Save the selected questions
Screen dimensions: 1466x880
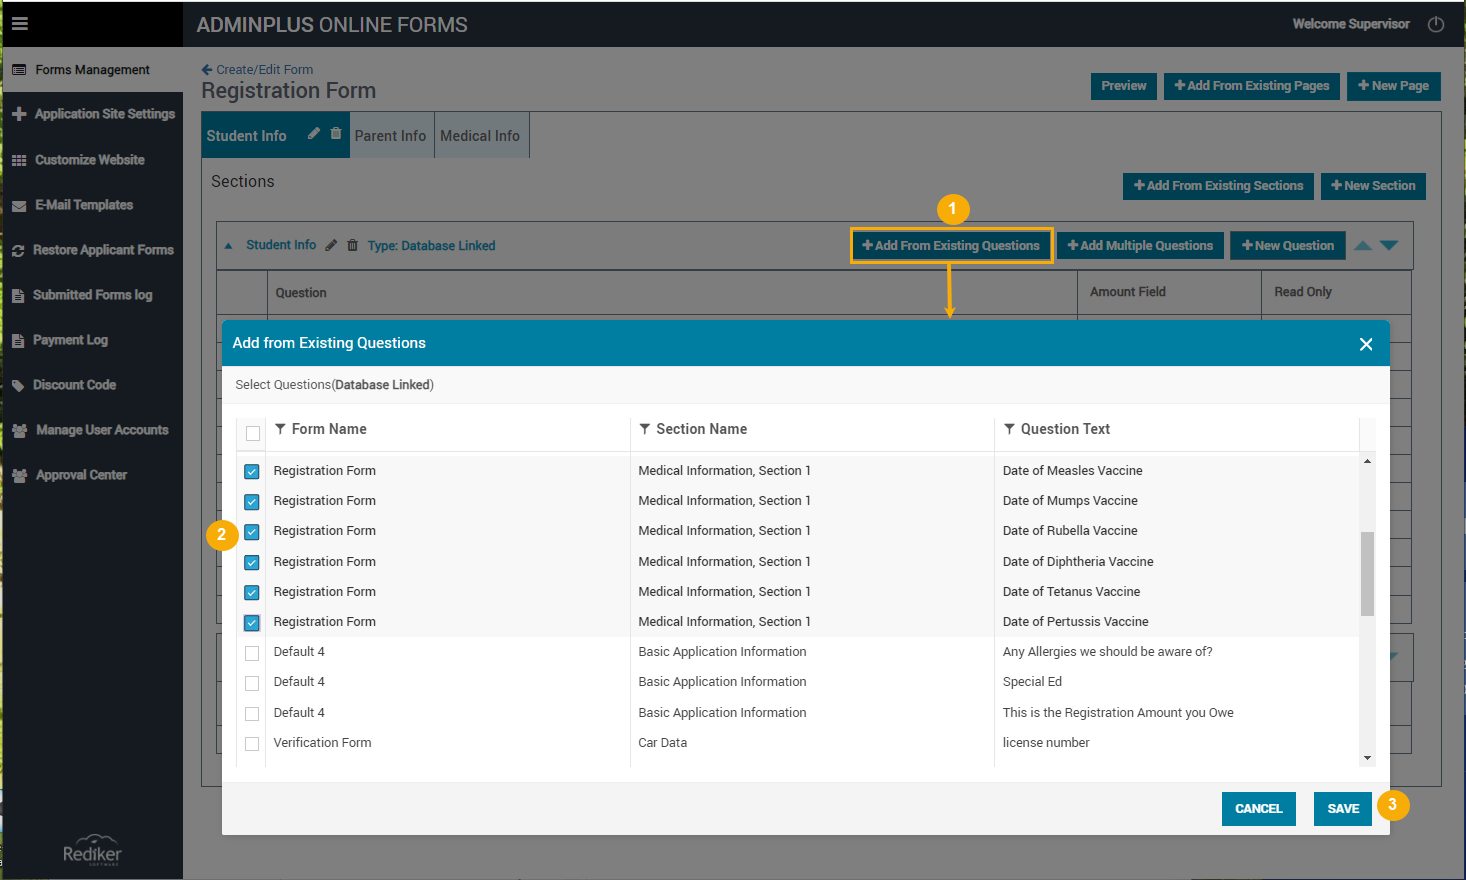pyautogui.click(x=1343, y=809)
